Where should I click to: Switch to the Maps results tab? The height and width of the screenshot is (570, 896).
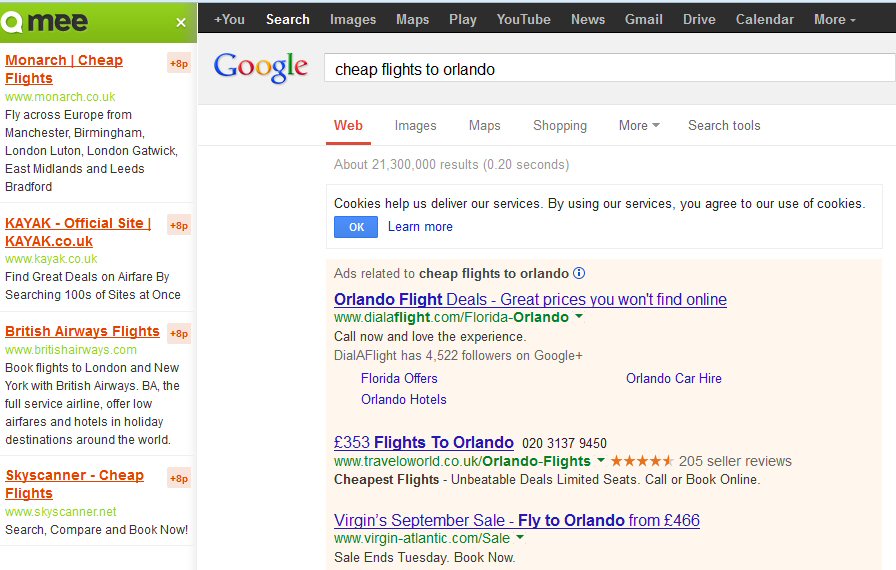485,126
